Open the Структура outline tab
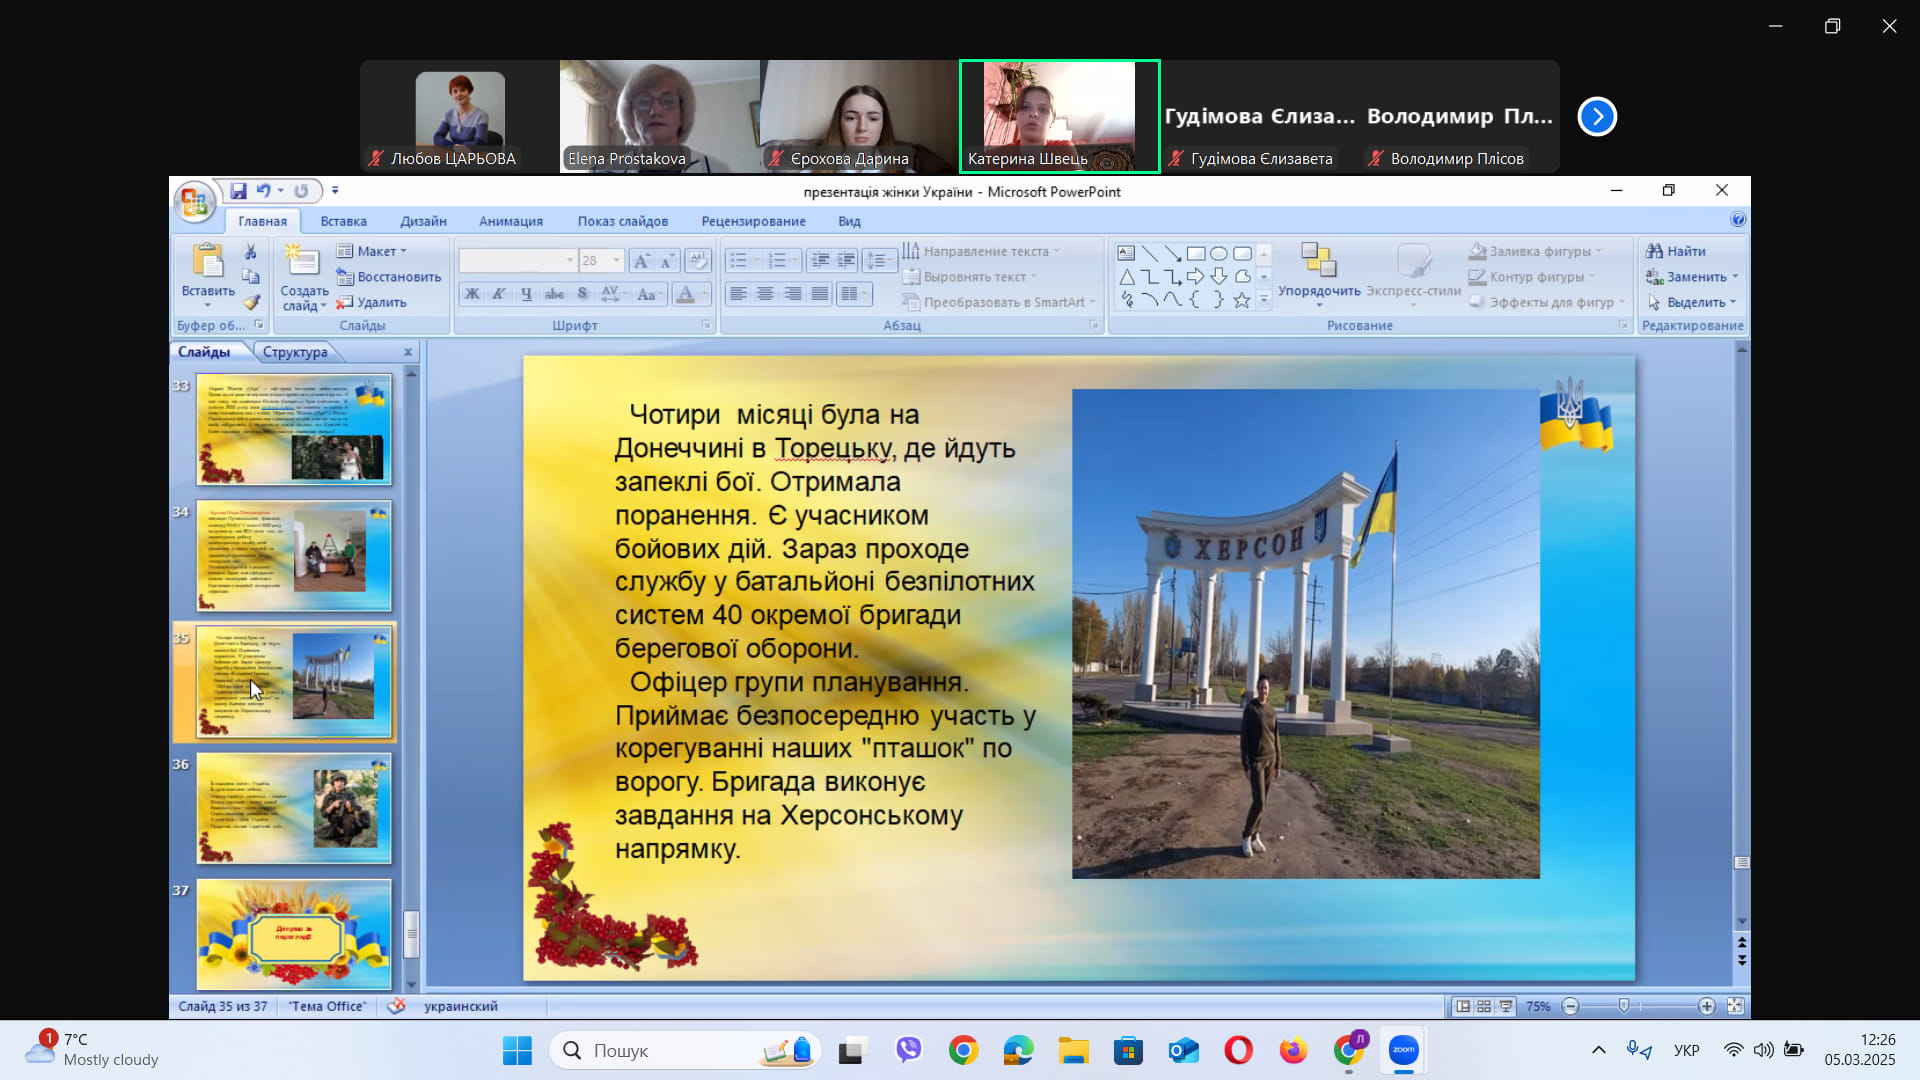 tap(294, 352)
